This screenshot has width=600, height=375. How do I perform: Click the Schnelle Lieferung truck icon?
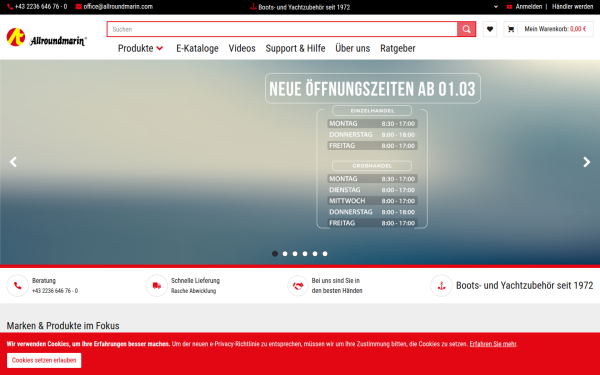pos(157,285)
